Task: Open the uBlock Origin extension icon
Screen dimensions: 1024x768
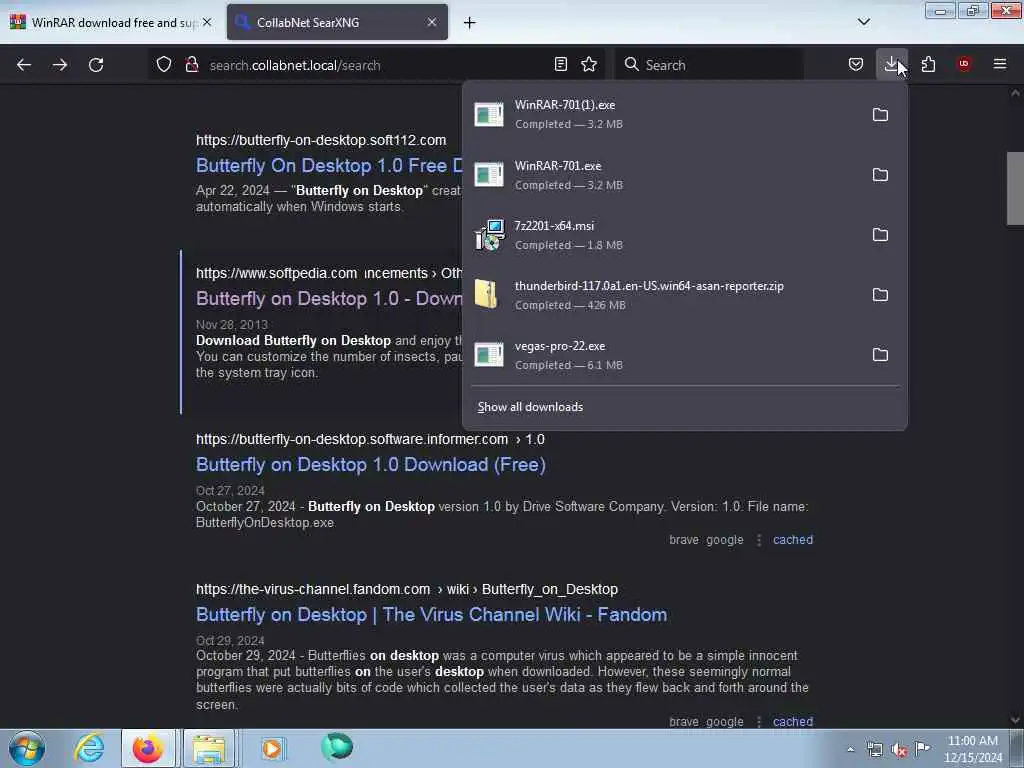Action: [964, 64]
